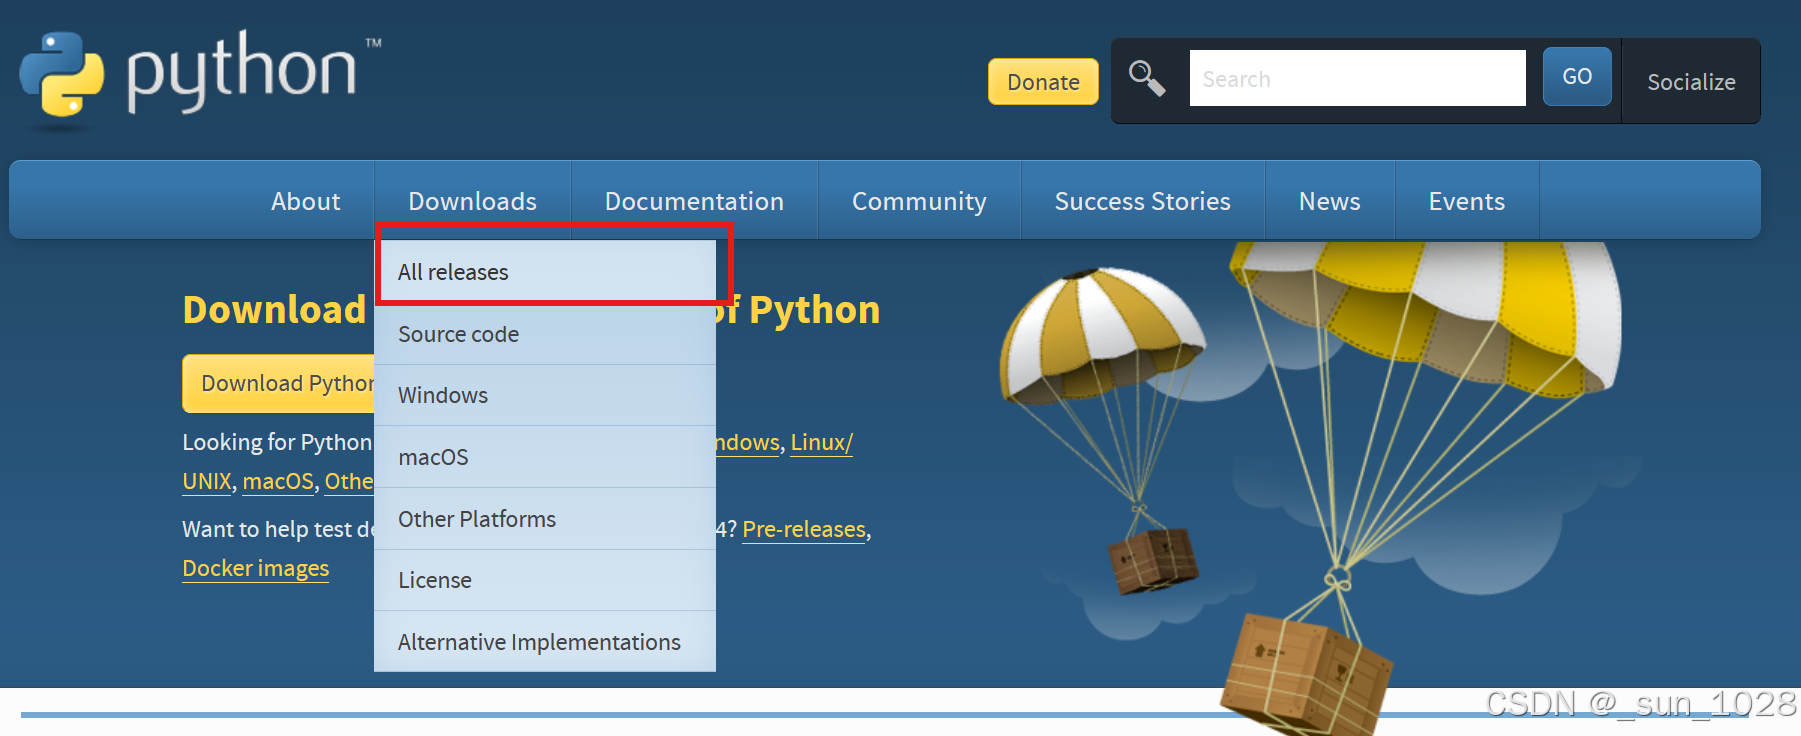Follow the Docker images link
The width and height of the screenshot is (1801, 736).
tap(255, 568)
